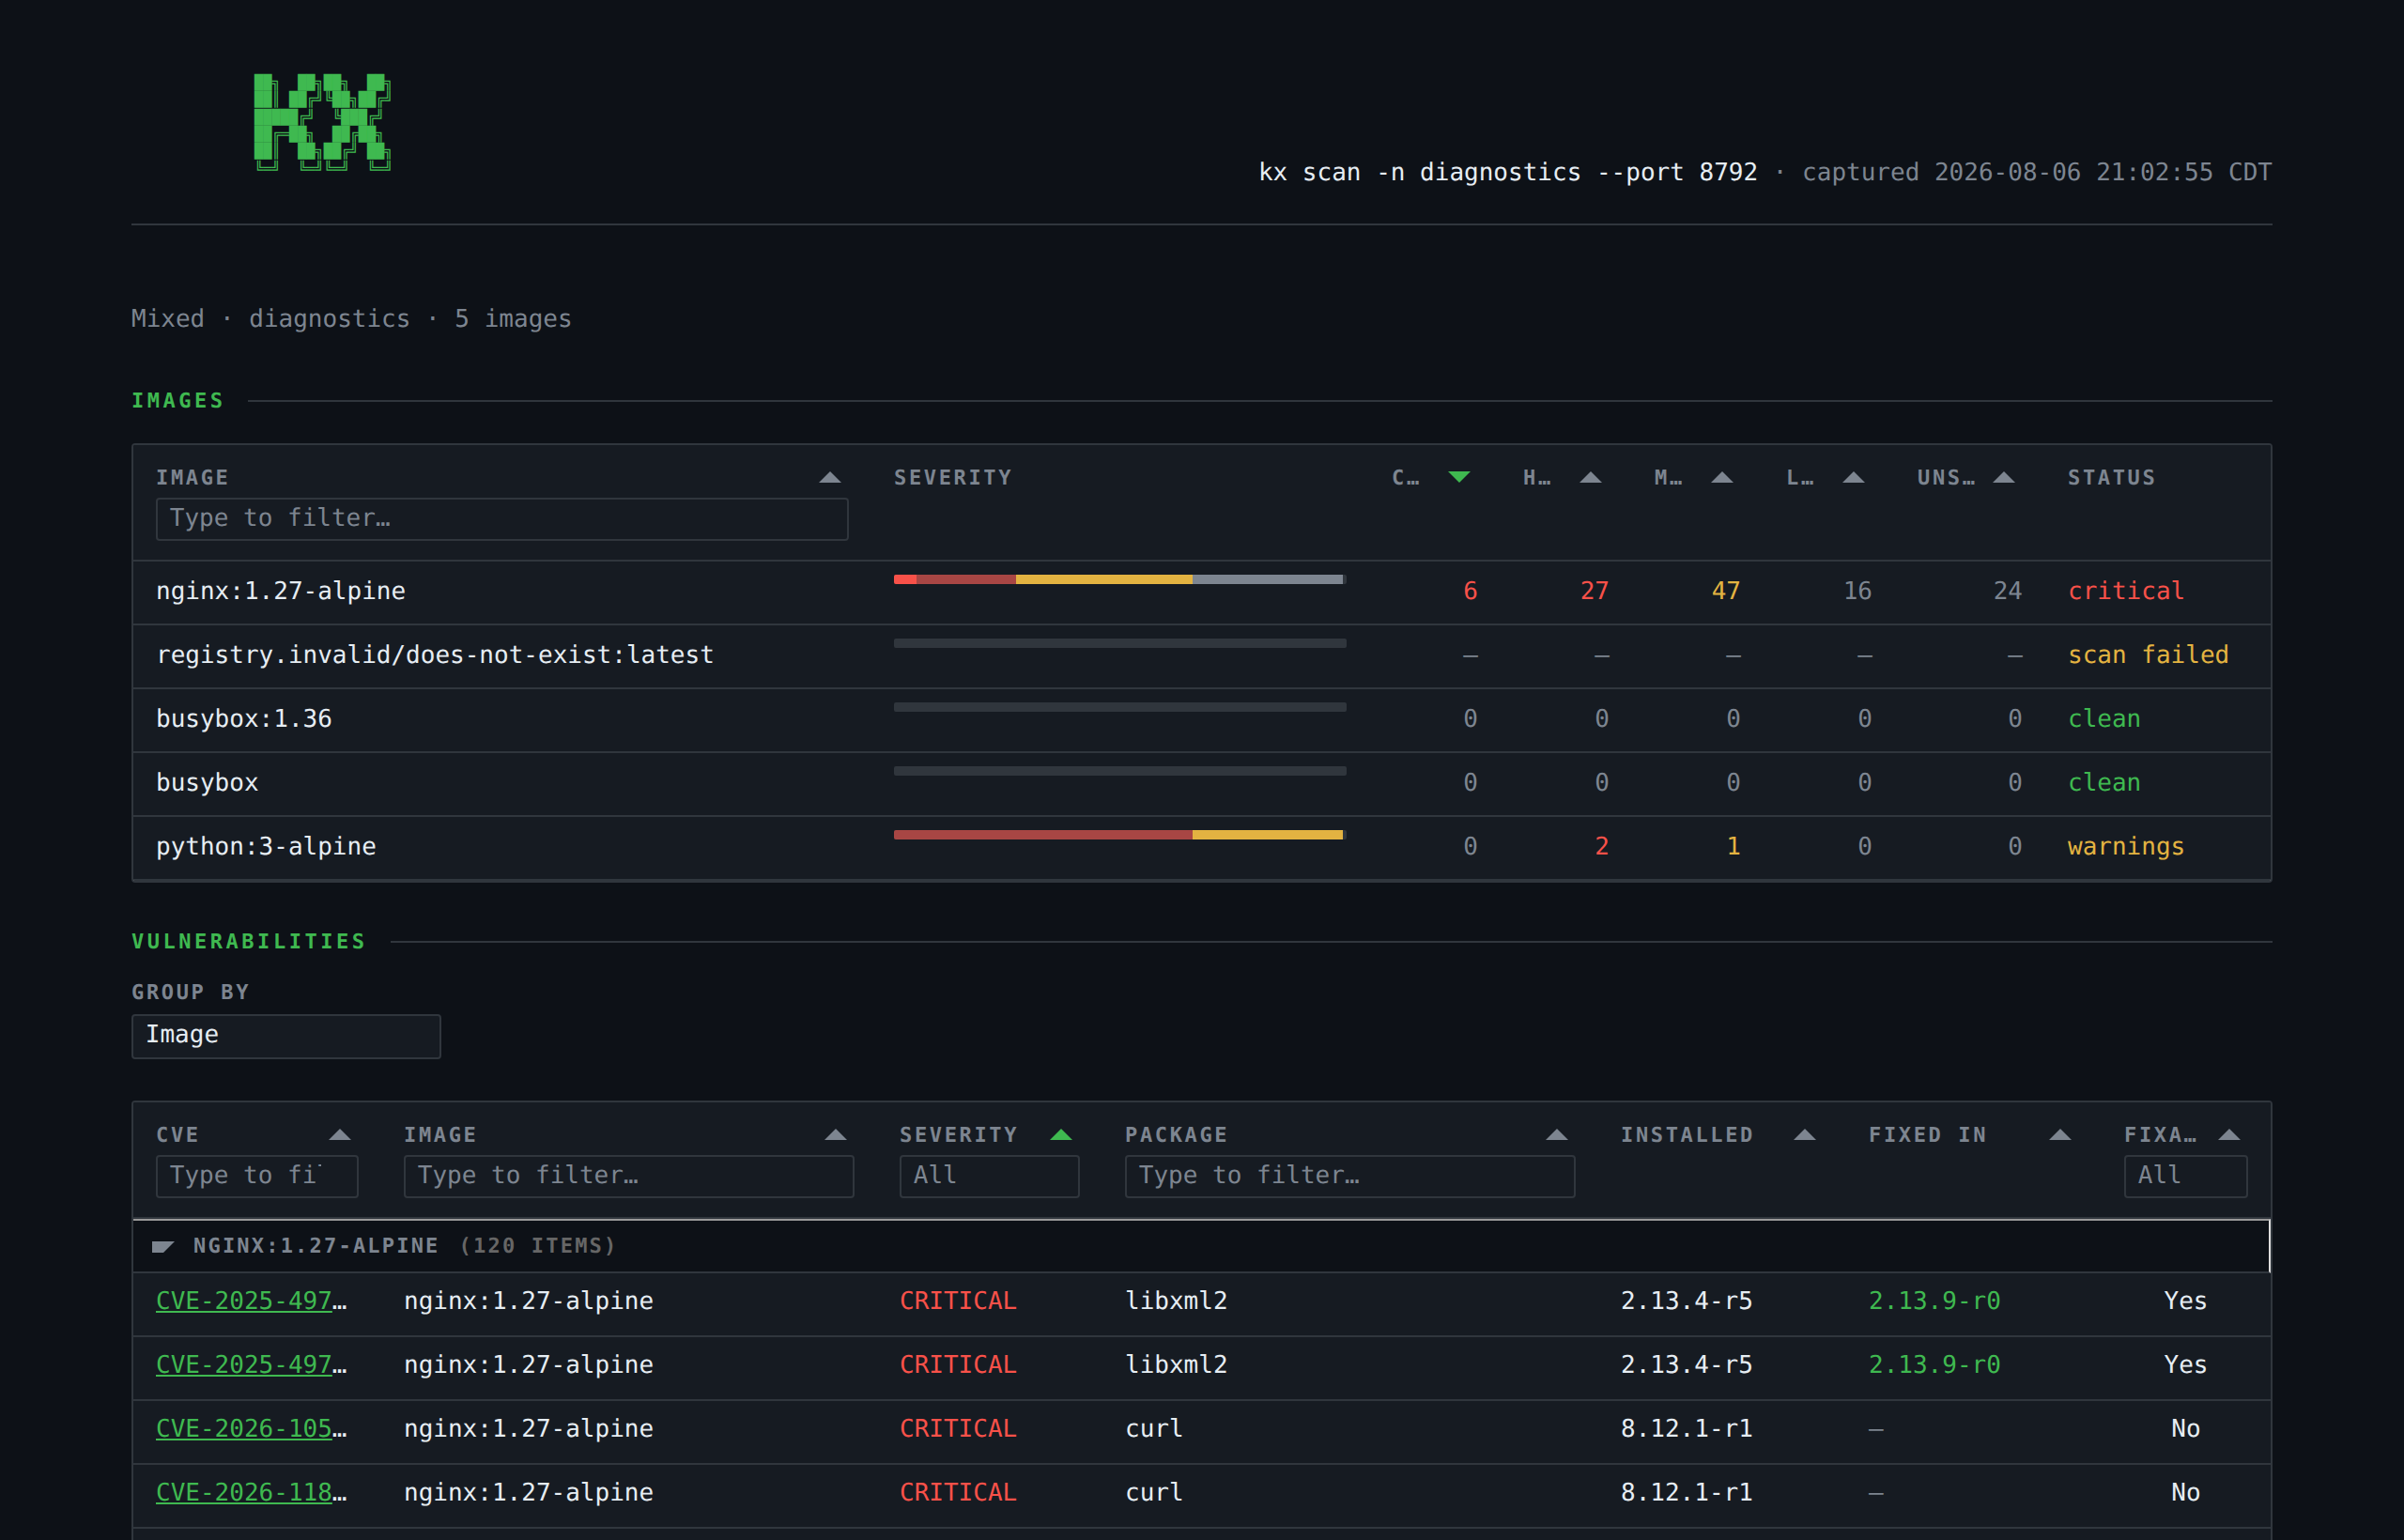Image resolution: width=2404 pixels, height=1540 pixels.
Task: Click nginx high count 27
Action: pyautogui.click(x=1594, y=592)
